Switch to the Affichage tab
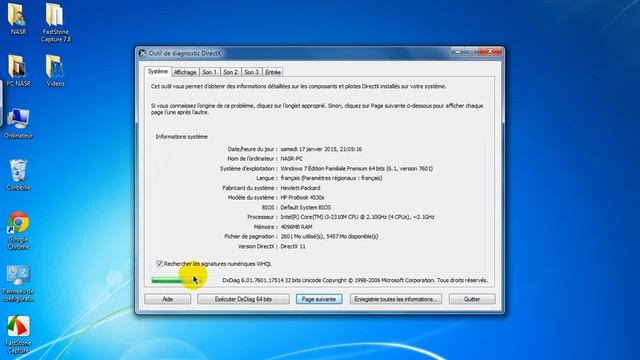The image size is (640, 360). click(x=185, y=72)
